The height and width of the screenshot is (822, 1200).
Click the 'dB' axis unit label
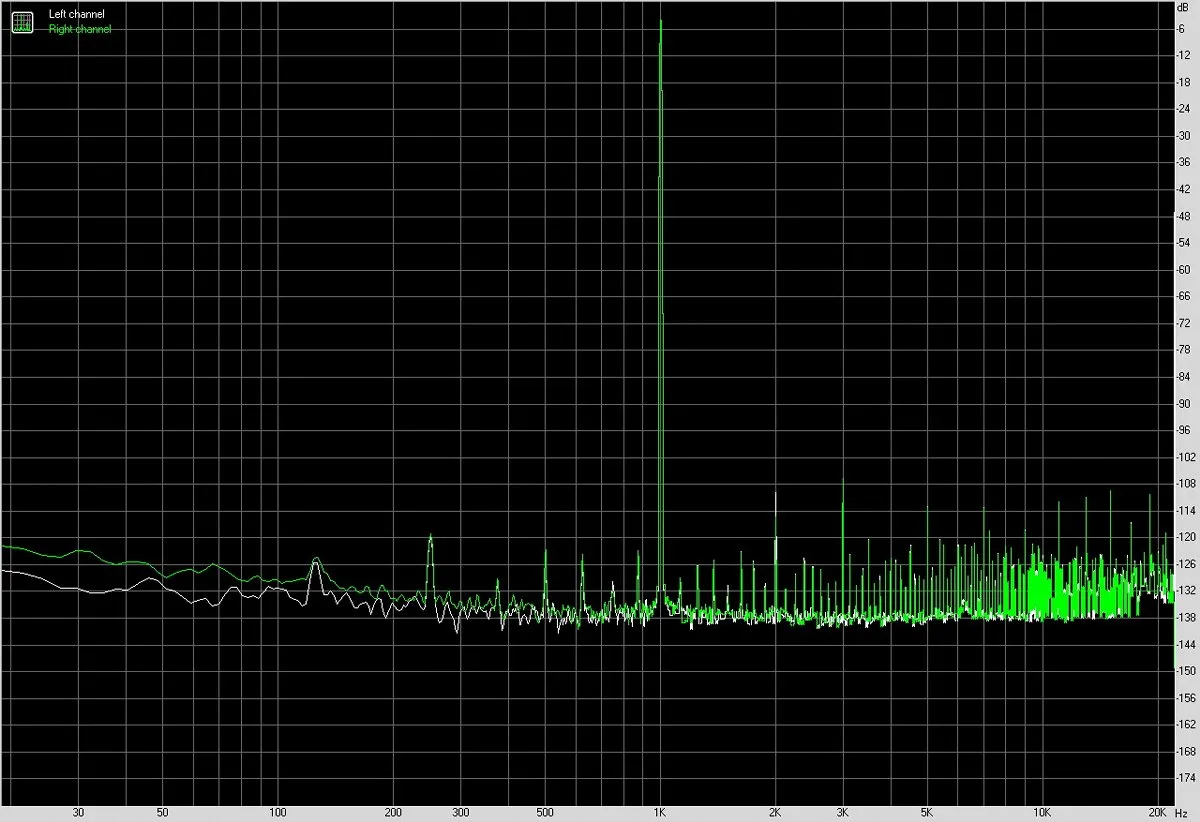coord(1183,7)
